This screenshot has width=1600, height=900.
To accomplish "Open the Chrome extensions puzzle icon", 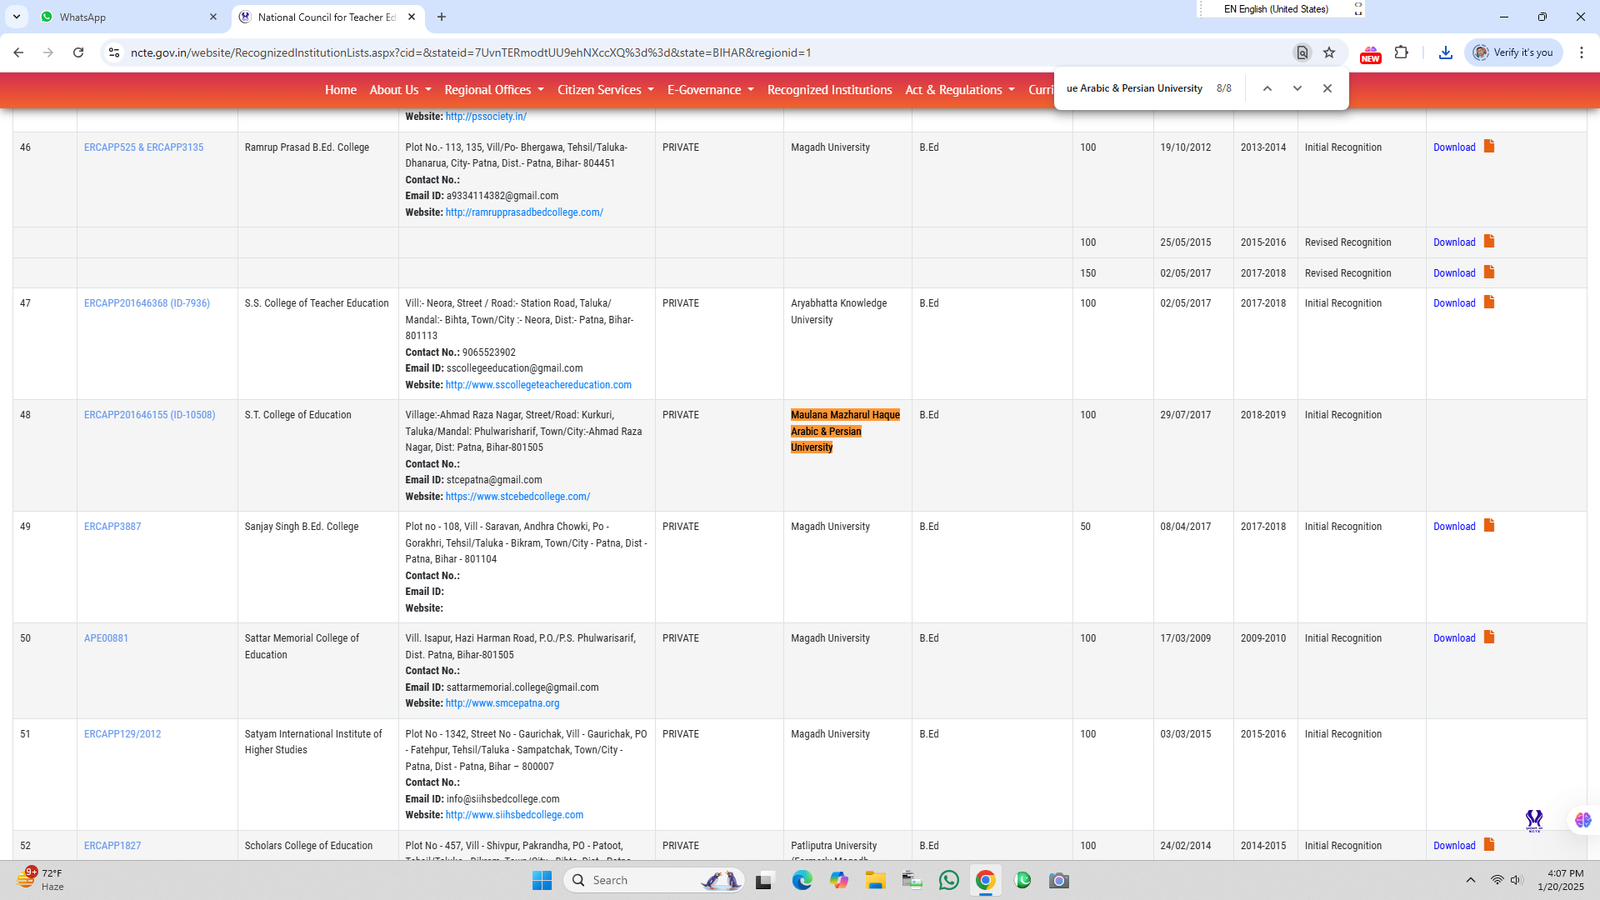I will pos(1401,53).
